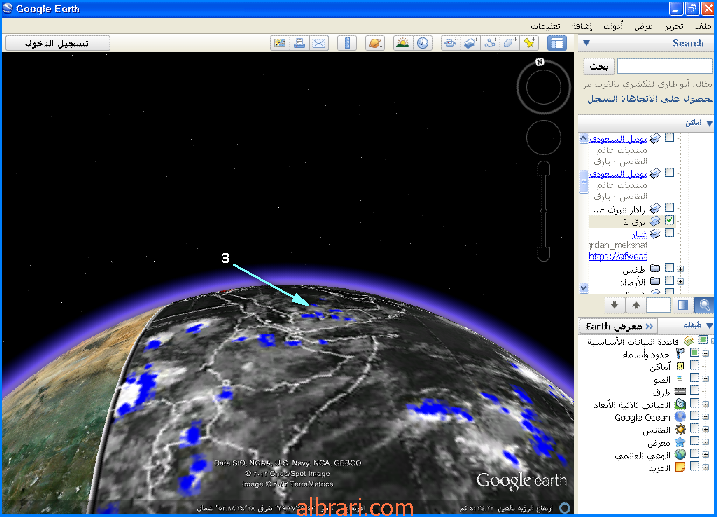Viewport: 717px width, 517px height.
Task: Click the search button (بحث)
Action: (598, 66)
